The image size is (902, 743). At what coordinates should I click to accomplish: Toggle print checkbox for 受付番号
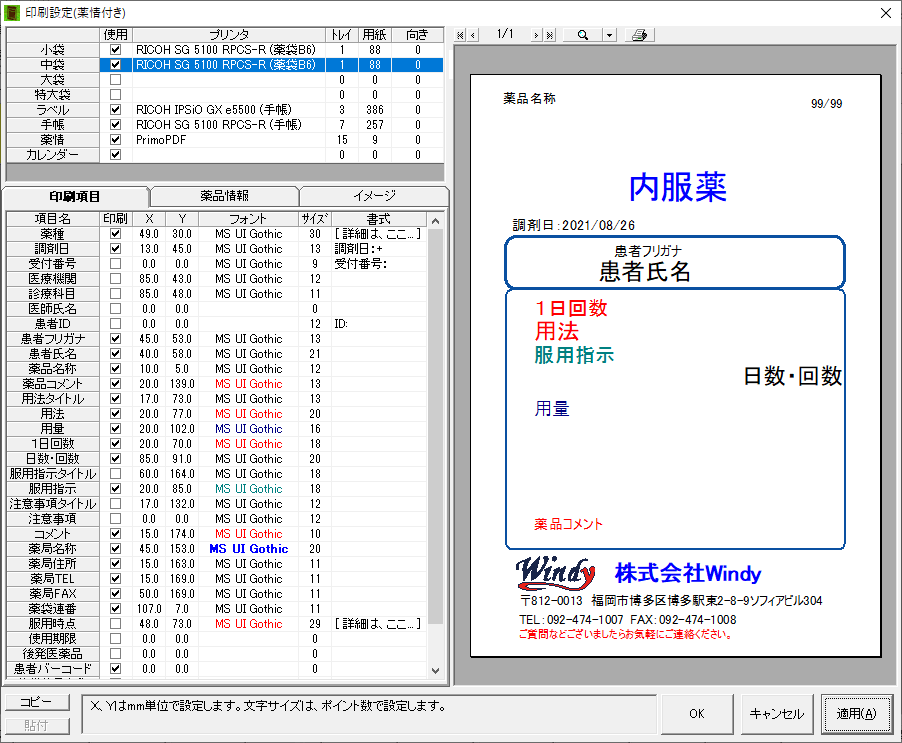pos(116,264)
